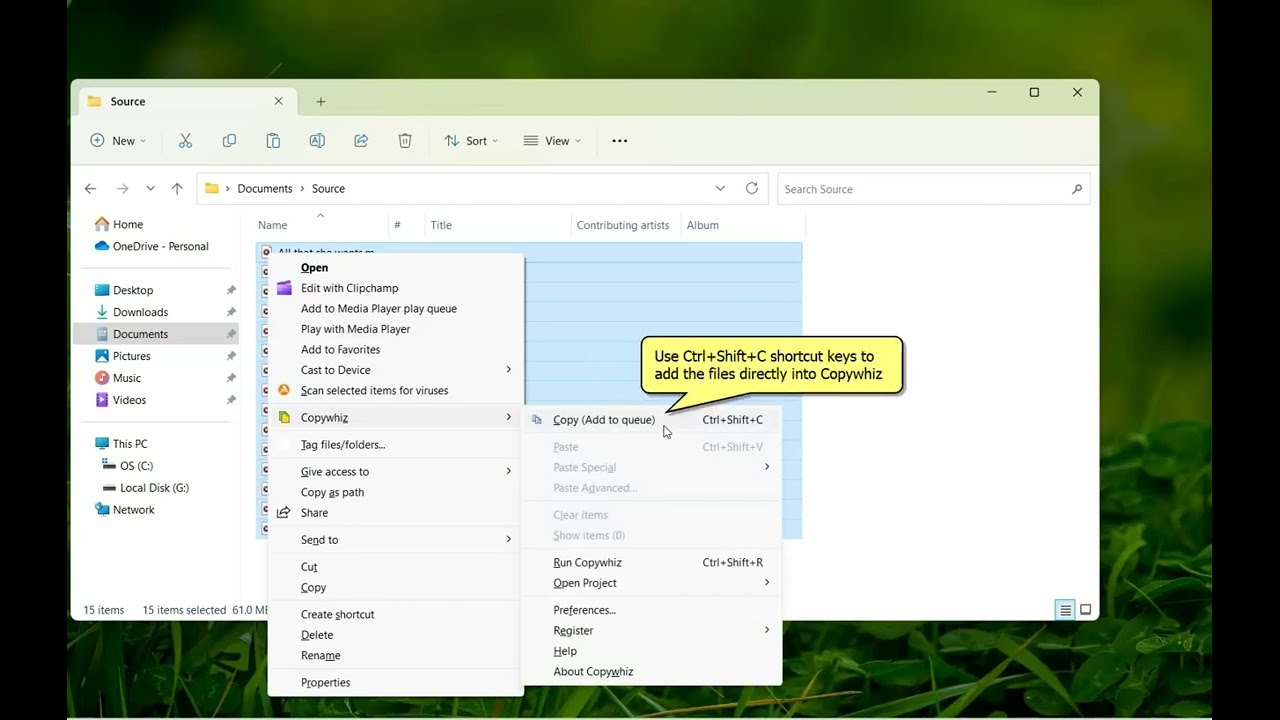Click the Cut scissors icon in toolbar
1280x720 pixels.
185,141
